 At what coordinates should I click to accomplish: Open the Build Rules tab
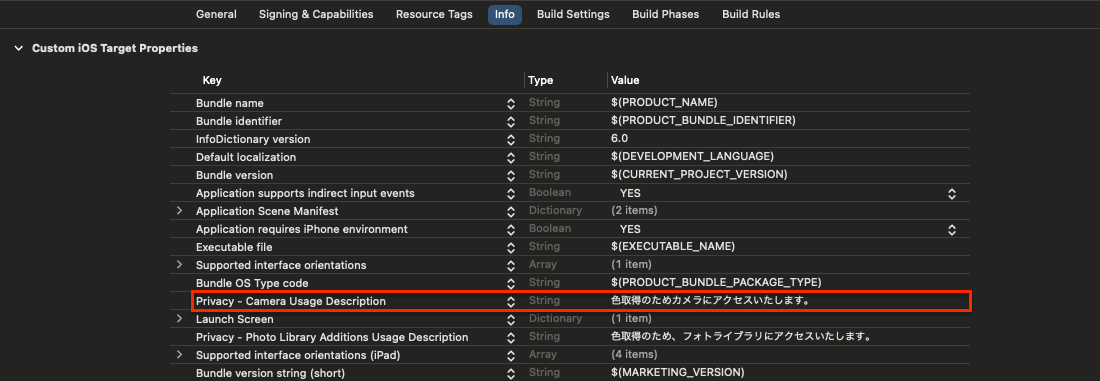(751, 14)
